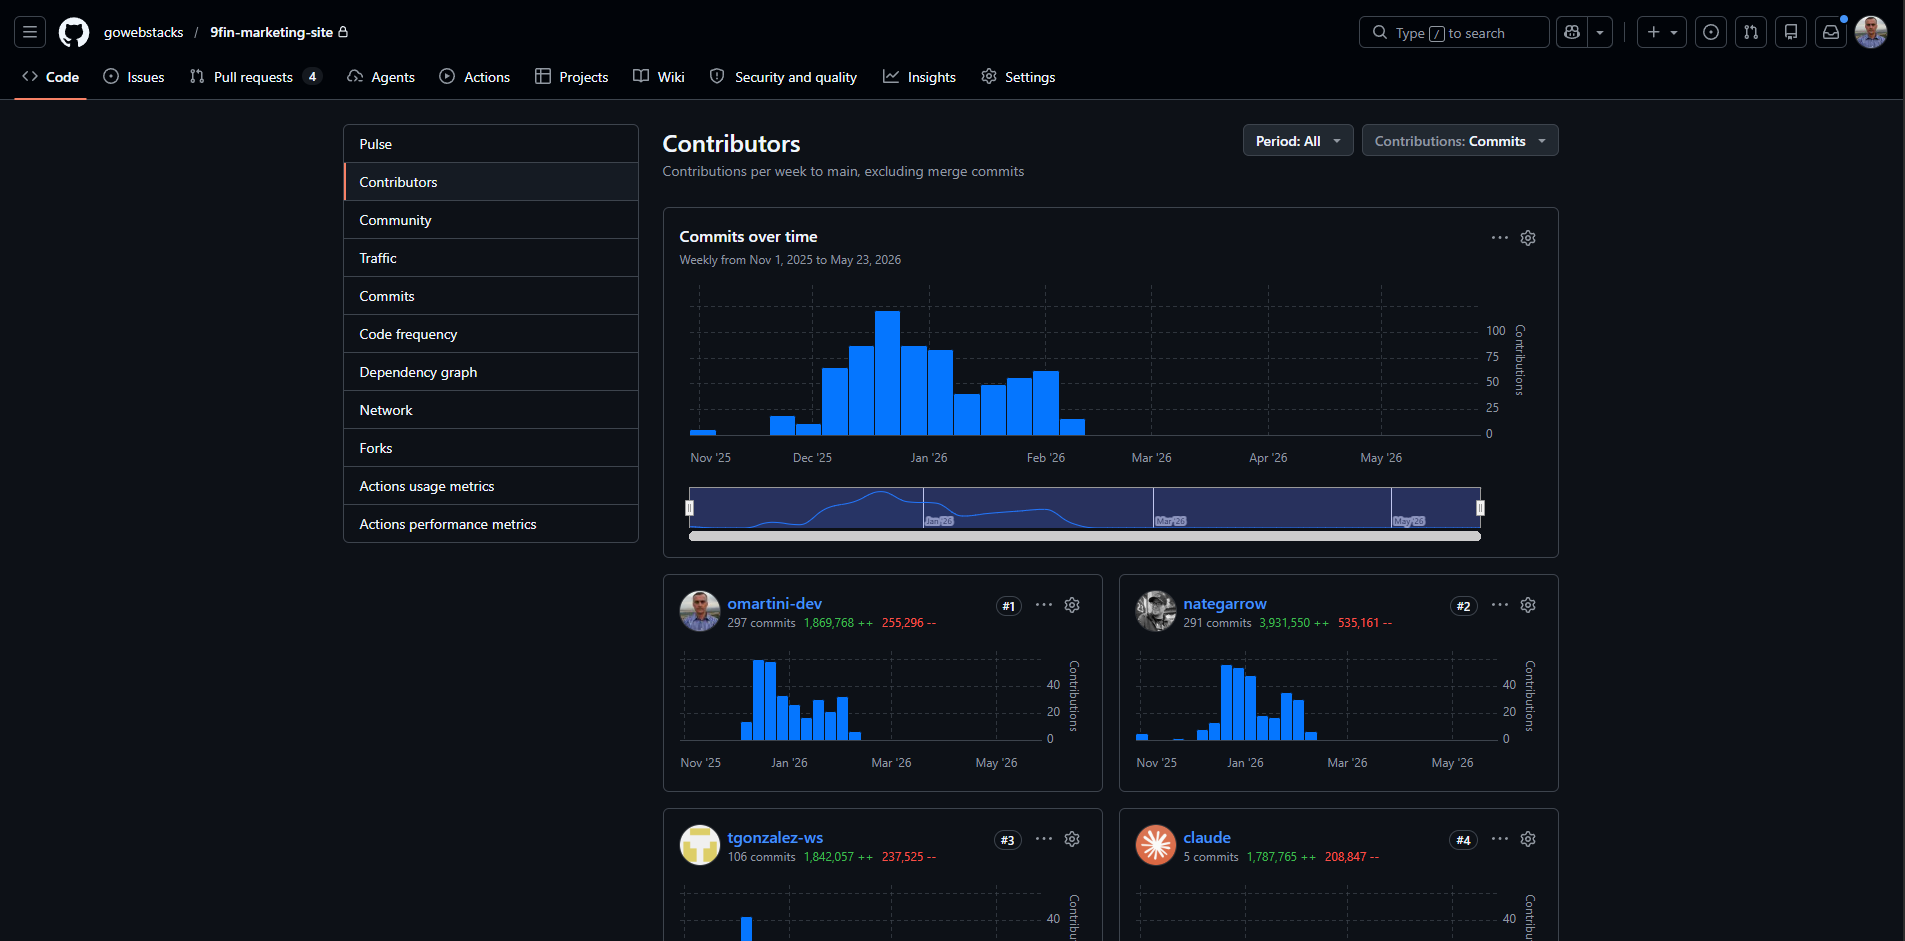Click the left handle of the chart range slider
Viewport: 1905px width, 941px height.
click(x=689, y=508)
